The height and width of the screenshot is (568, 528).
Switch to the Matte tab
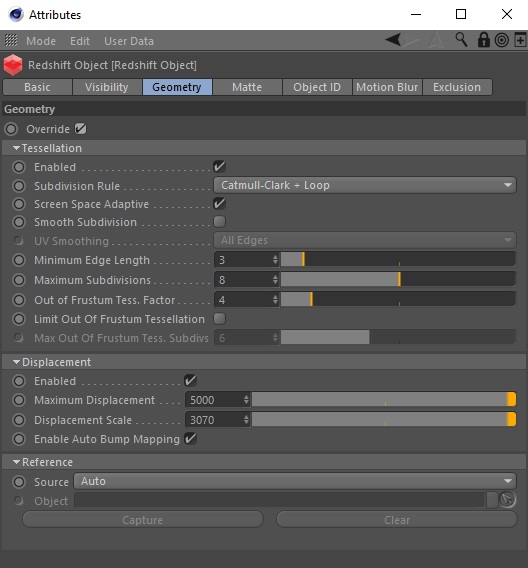[247, 87]
